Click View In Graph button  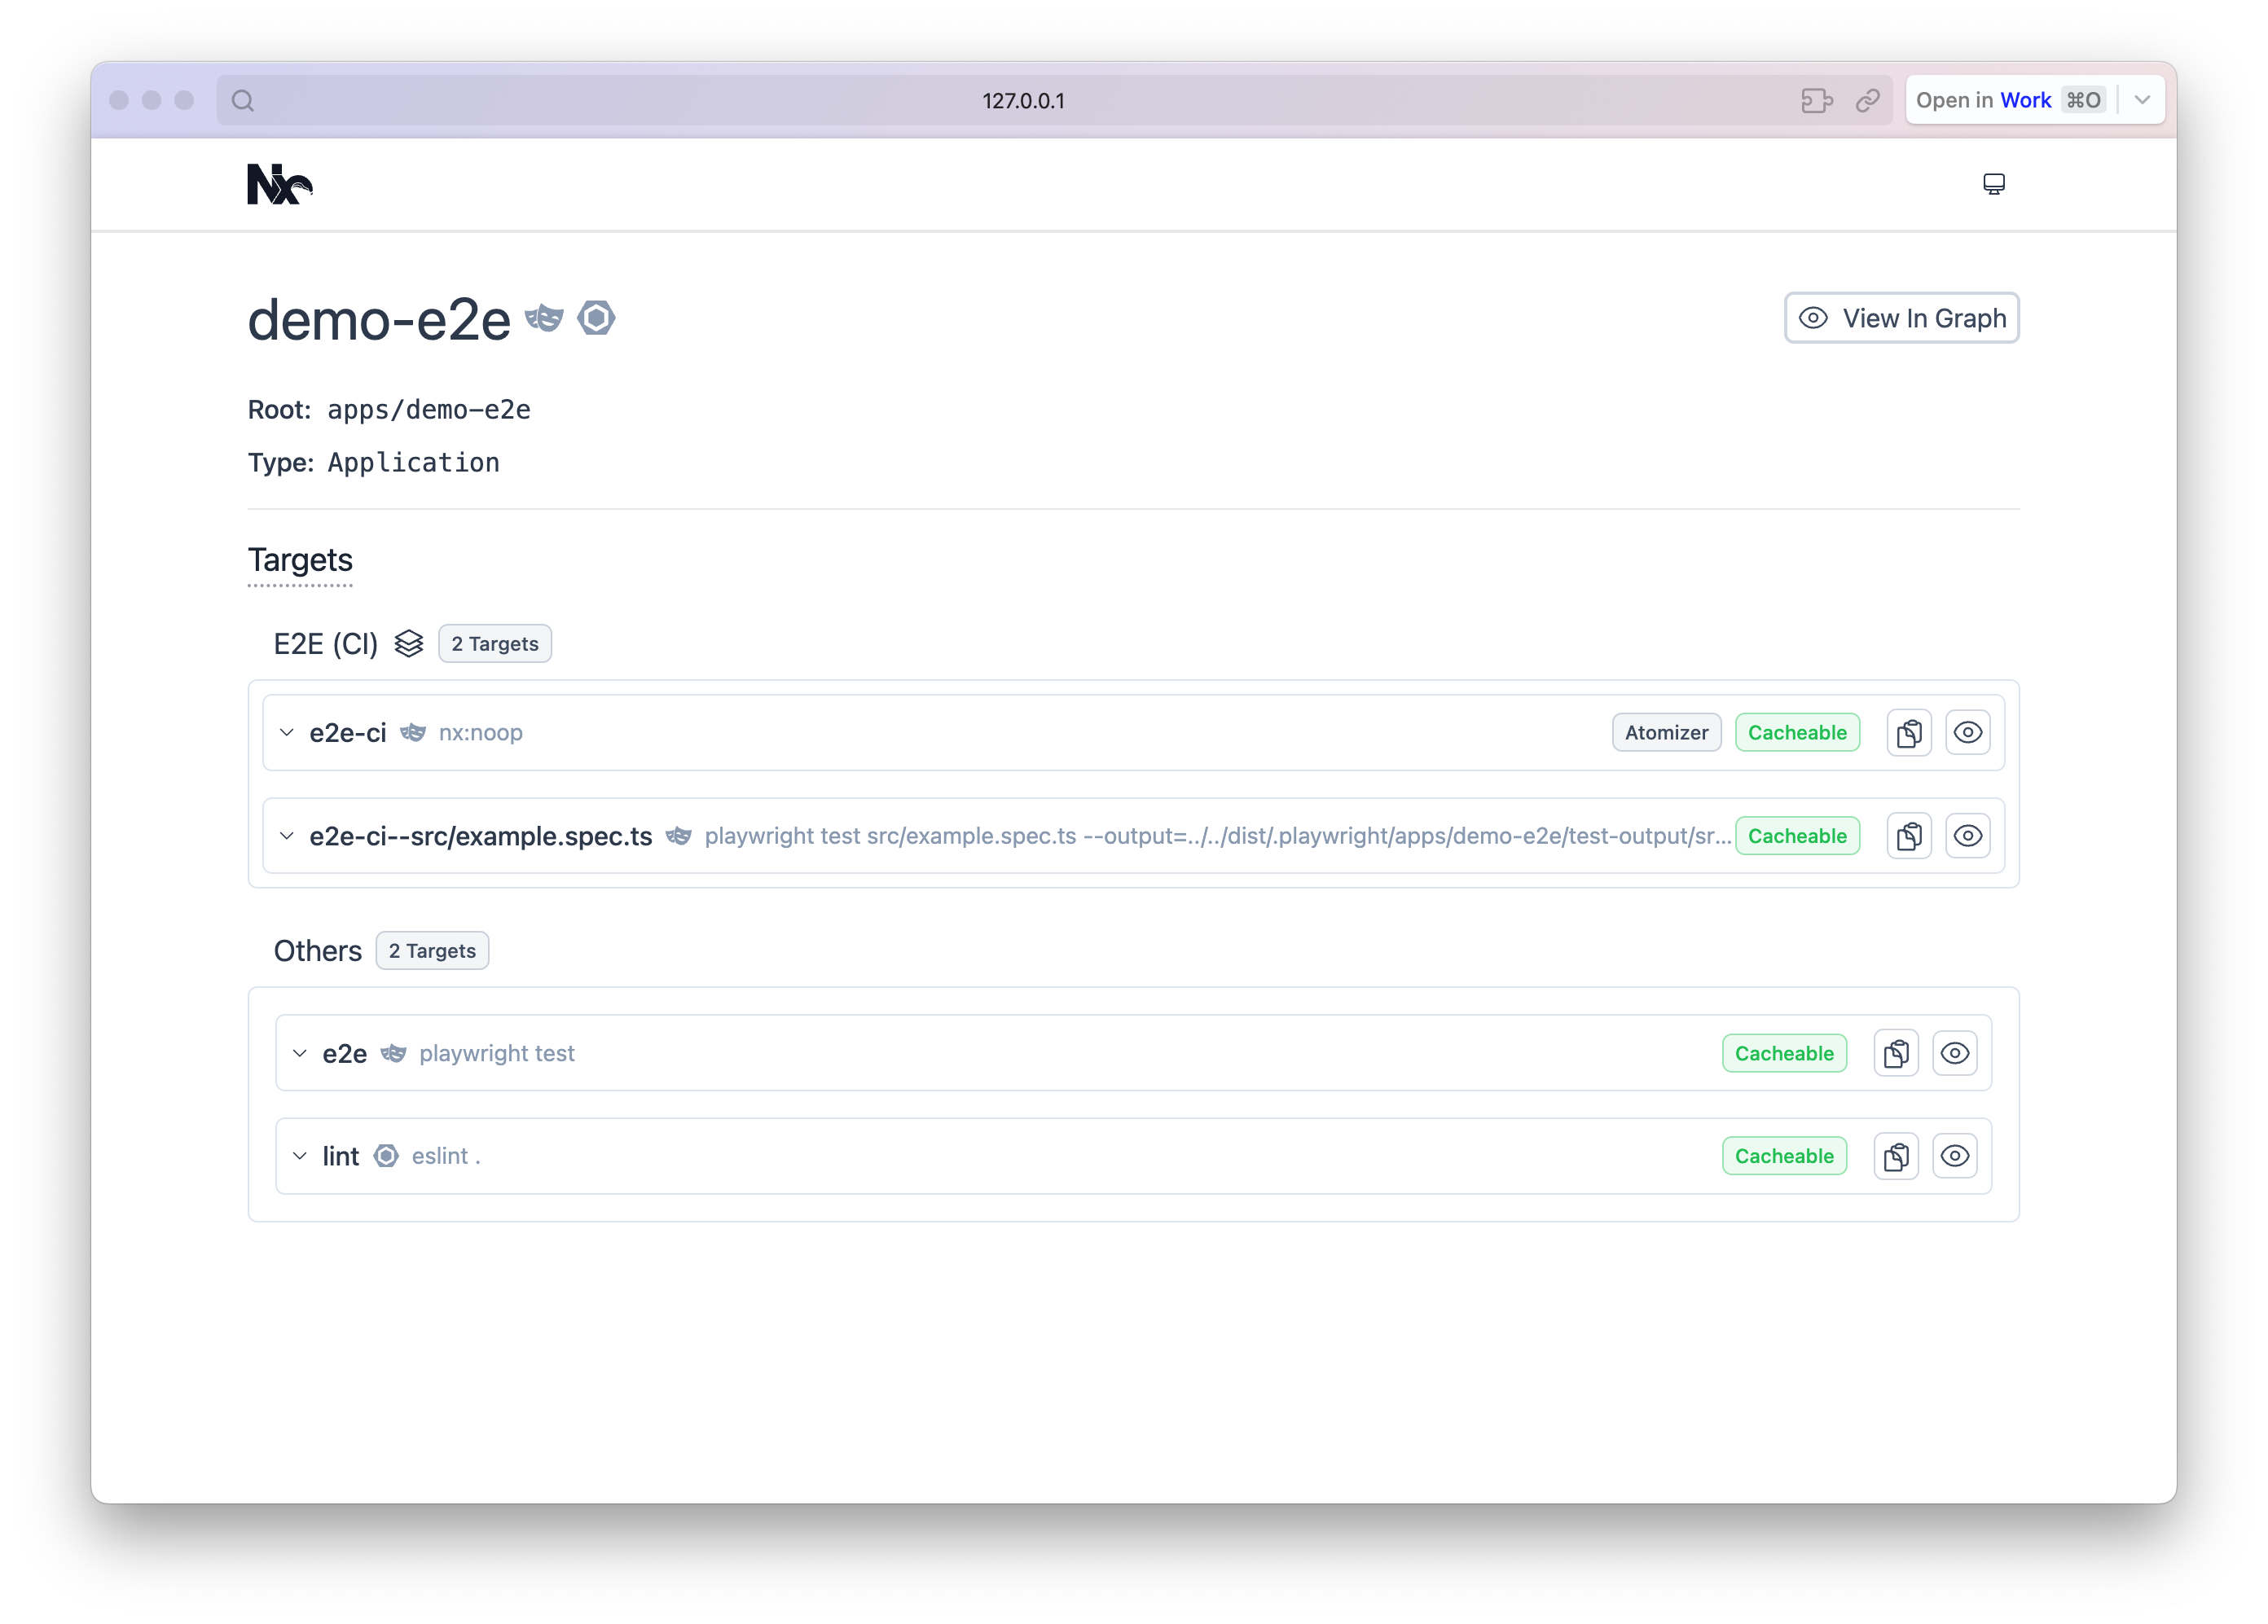click(x=1904, y=318)
